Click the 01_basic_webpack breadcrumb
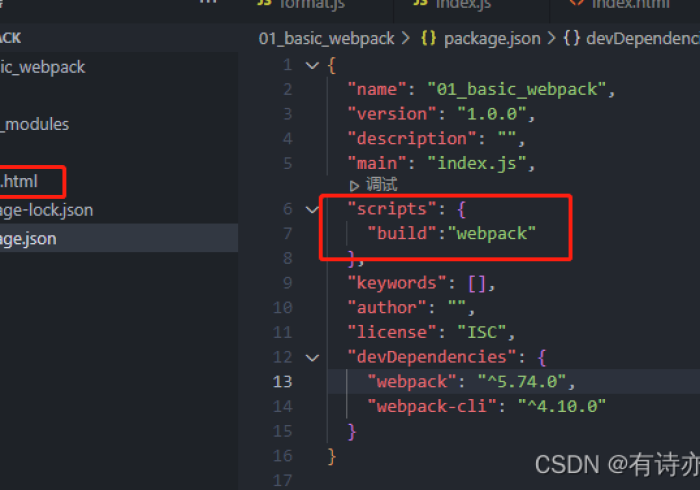Image resolution: width=700 pixels, height=490 pixels. [x=326, y=38]
